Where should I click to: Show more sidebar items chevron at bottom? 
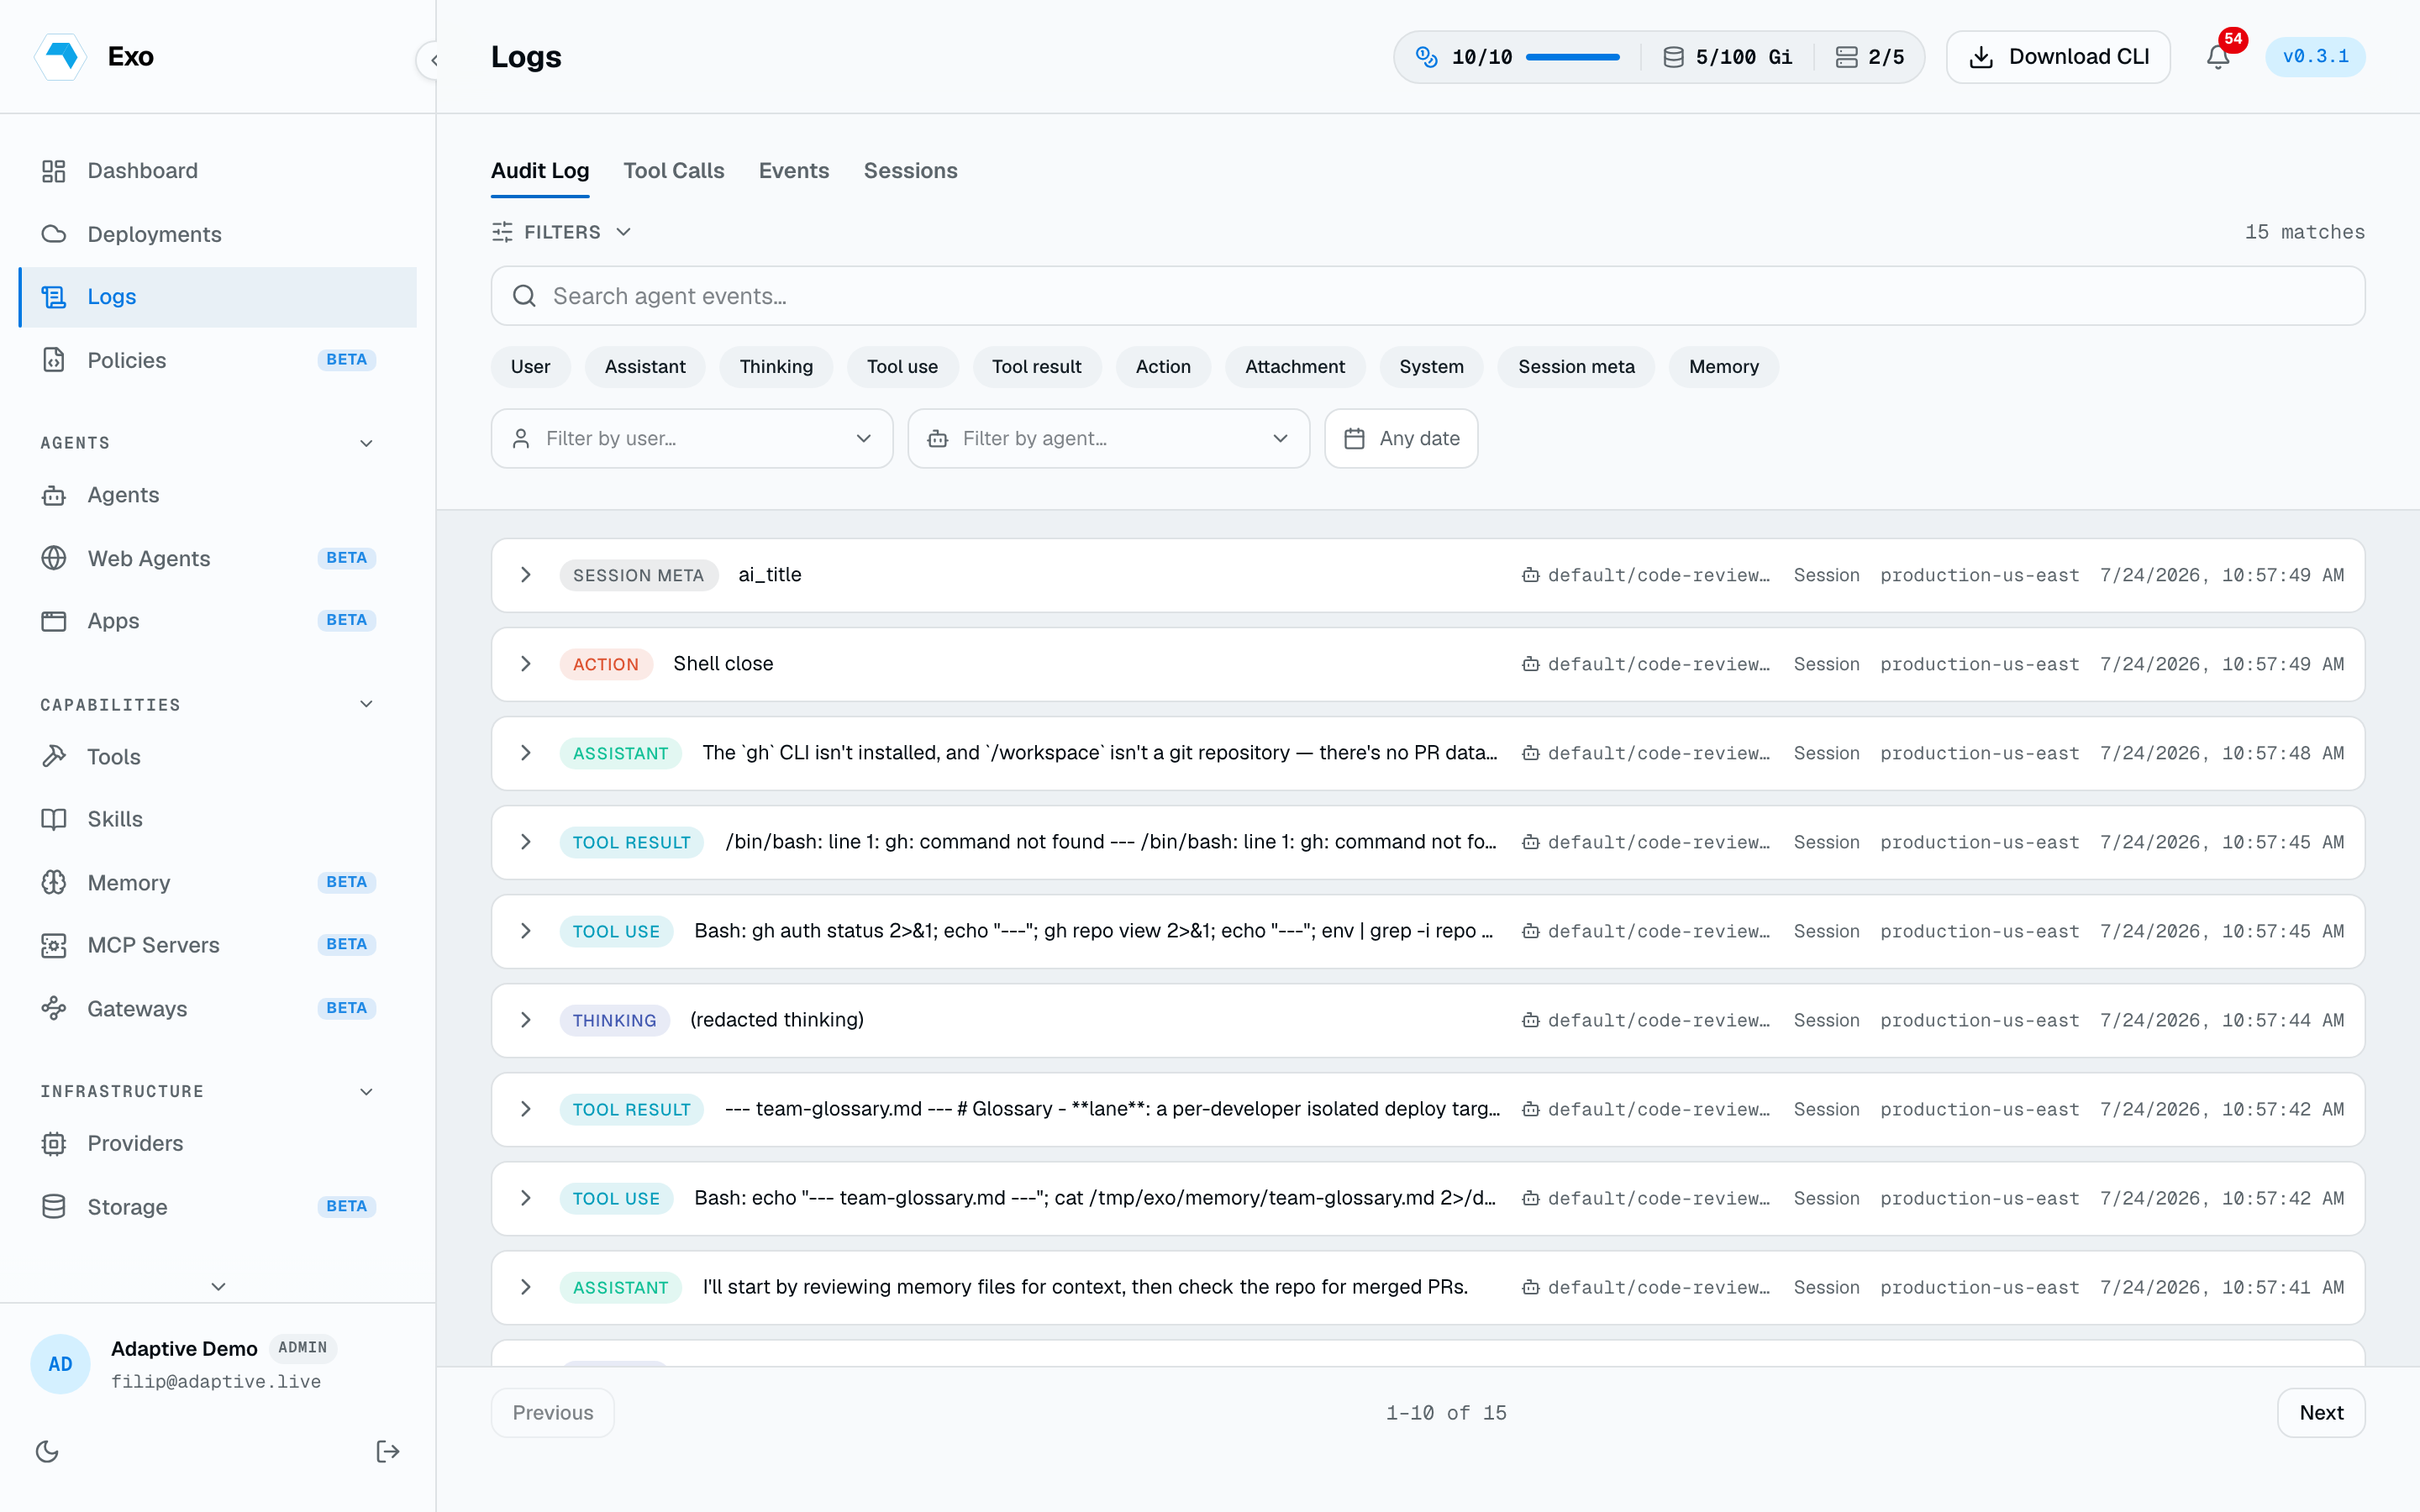(218, 1286)
